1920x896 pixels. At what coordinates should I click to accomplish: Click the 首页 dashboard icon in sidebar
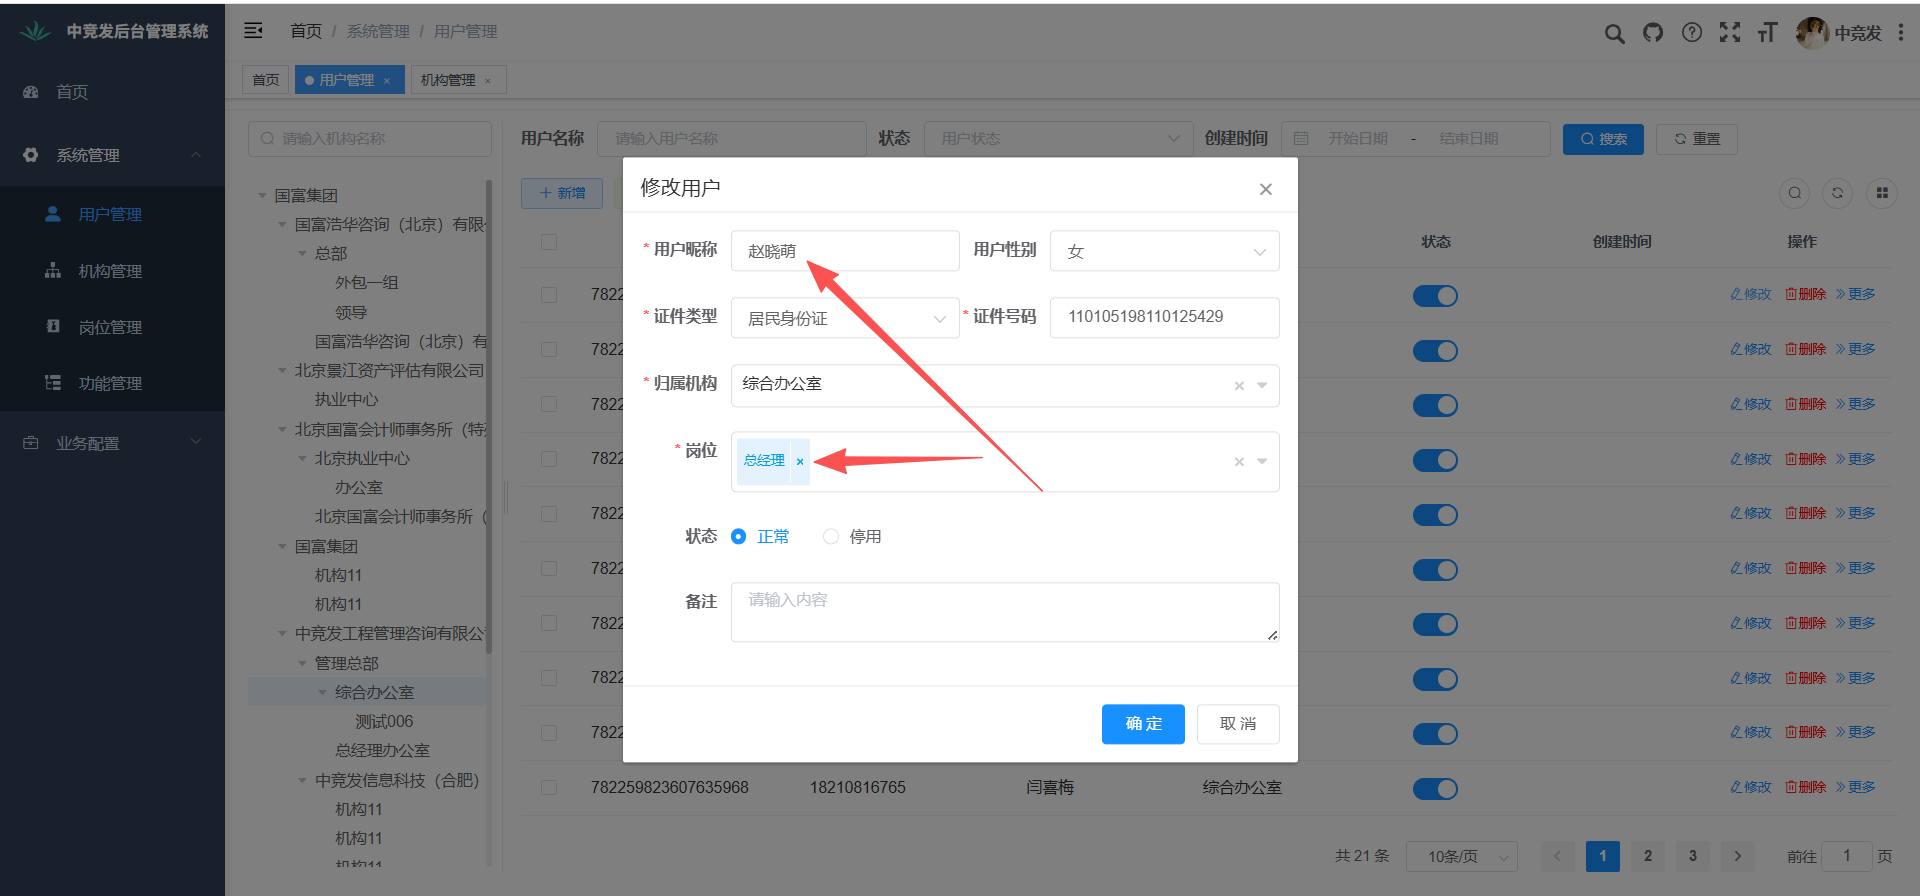31,92
